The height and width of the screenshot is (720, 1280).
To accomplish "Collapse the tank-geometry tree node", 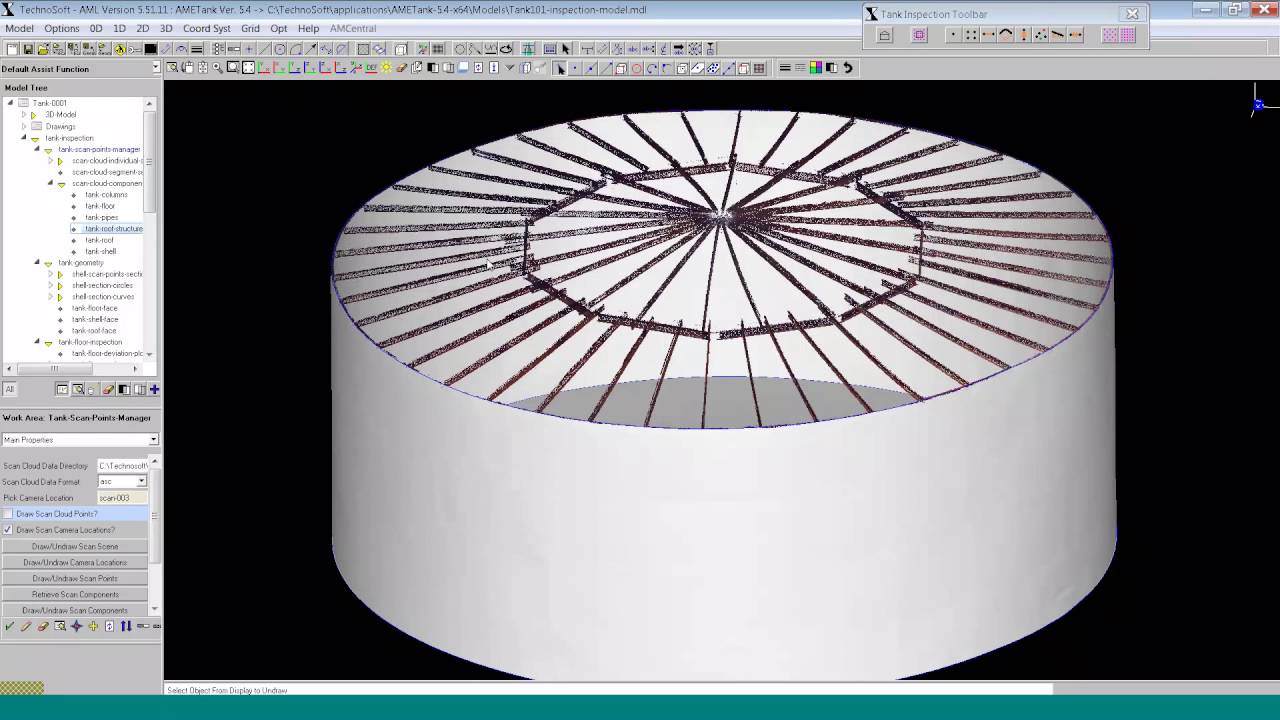I will point(37,263).
